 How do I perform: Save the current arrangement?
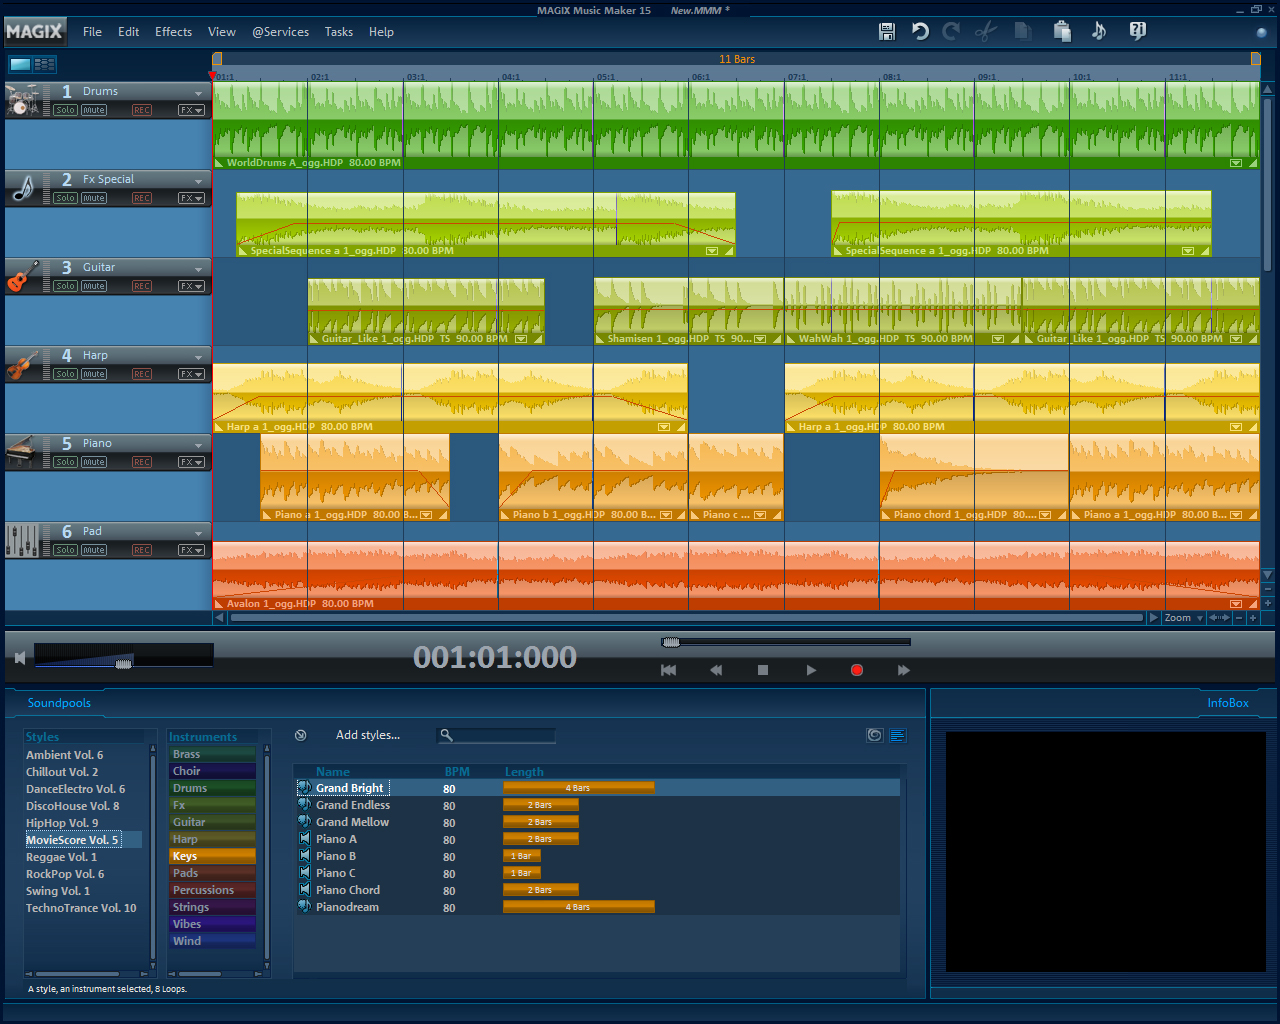tap(886, 31)
